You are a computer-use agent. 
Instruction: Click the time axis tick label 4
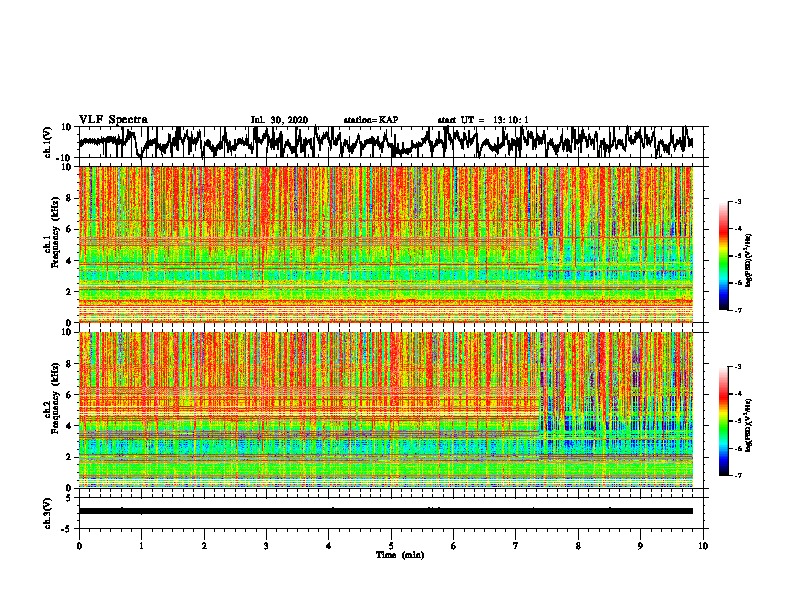tap(329, 546)
